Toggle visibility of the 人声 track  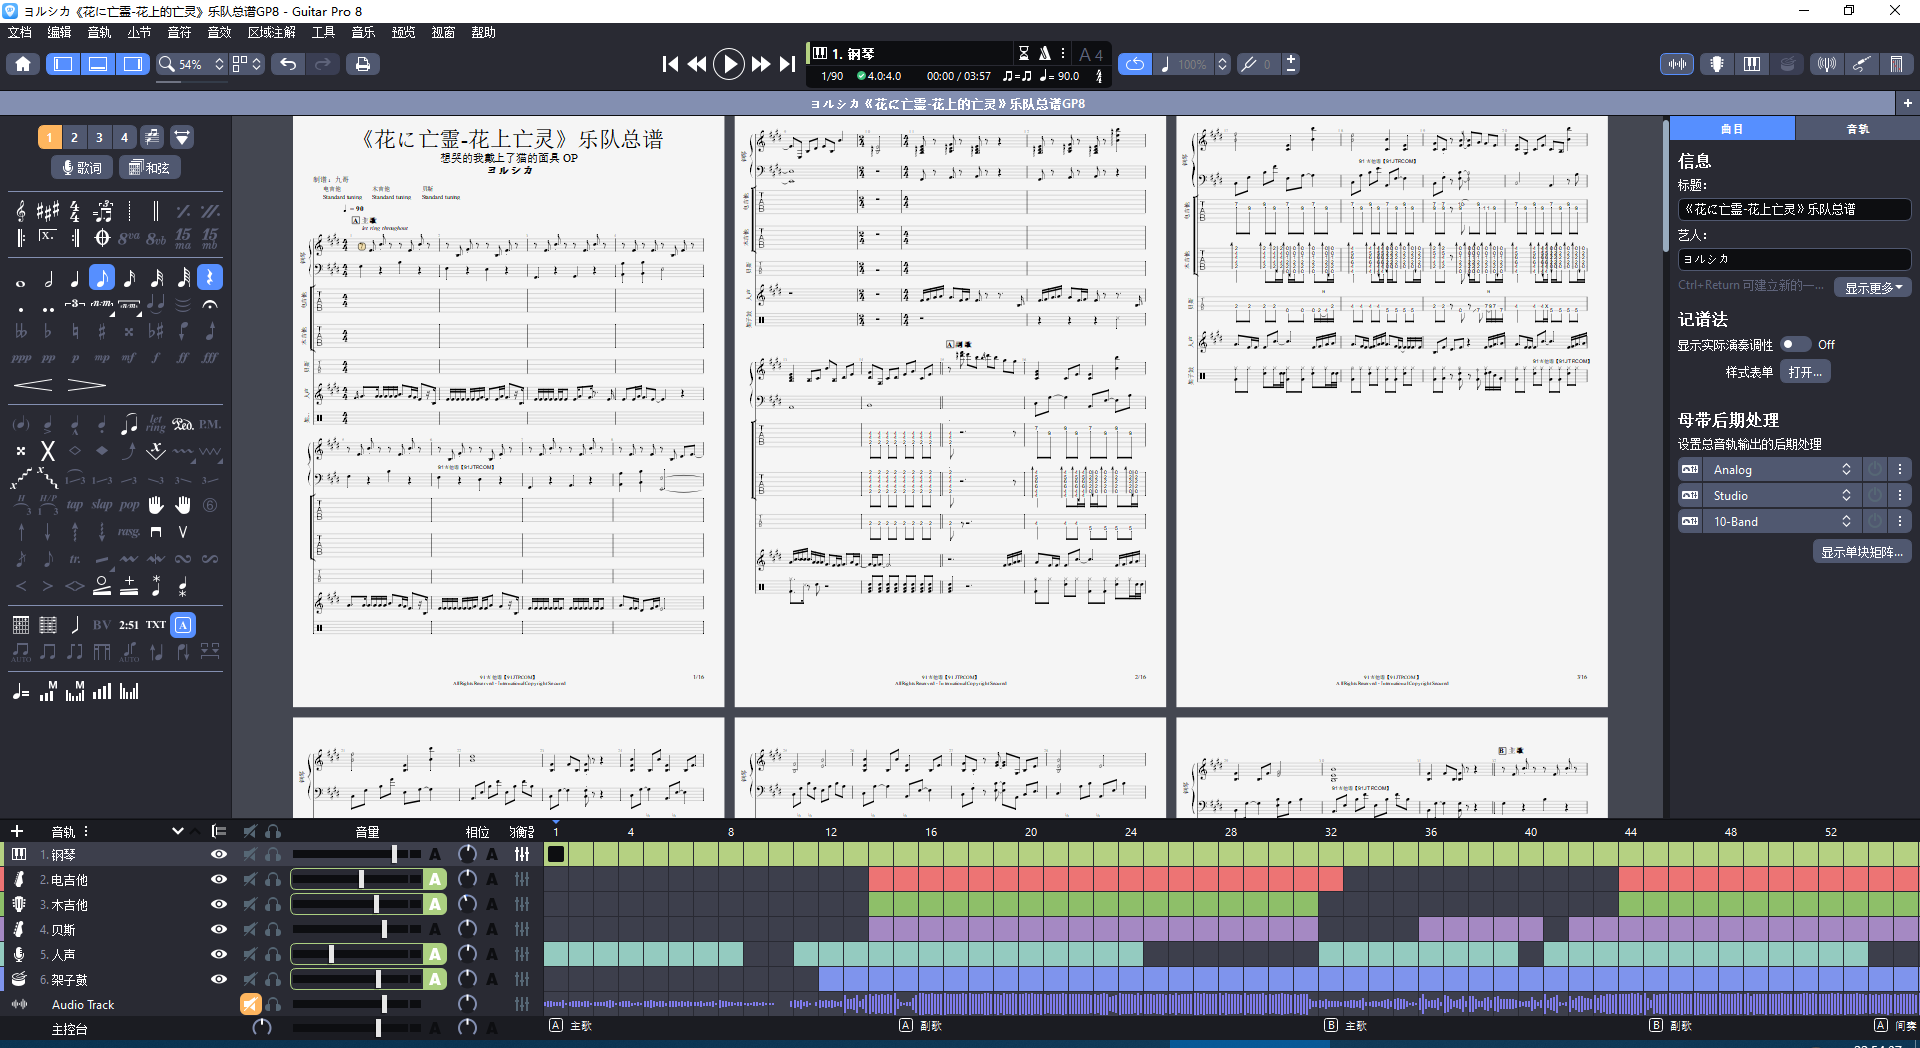click(219, 954)
